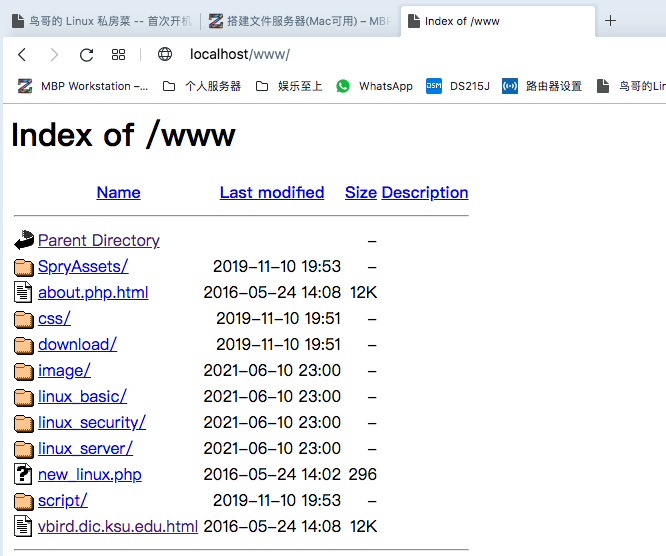The width and height of the screenshot is (666, 556).
Task: Click the router settings bookmark icon
Action: click(x=510, y=86)
